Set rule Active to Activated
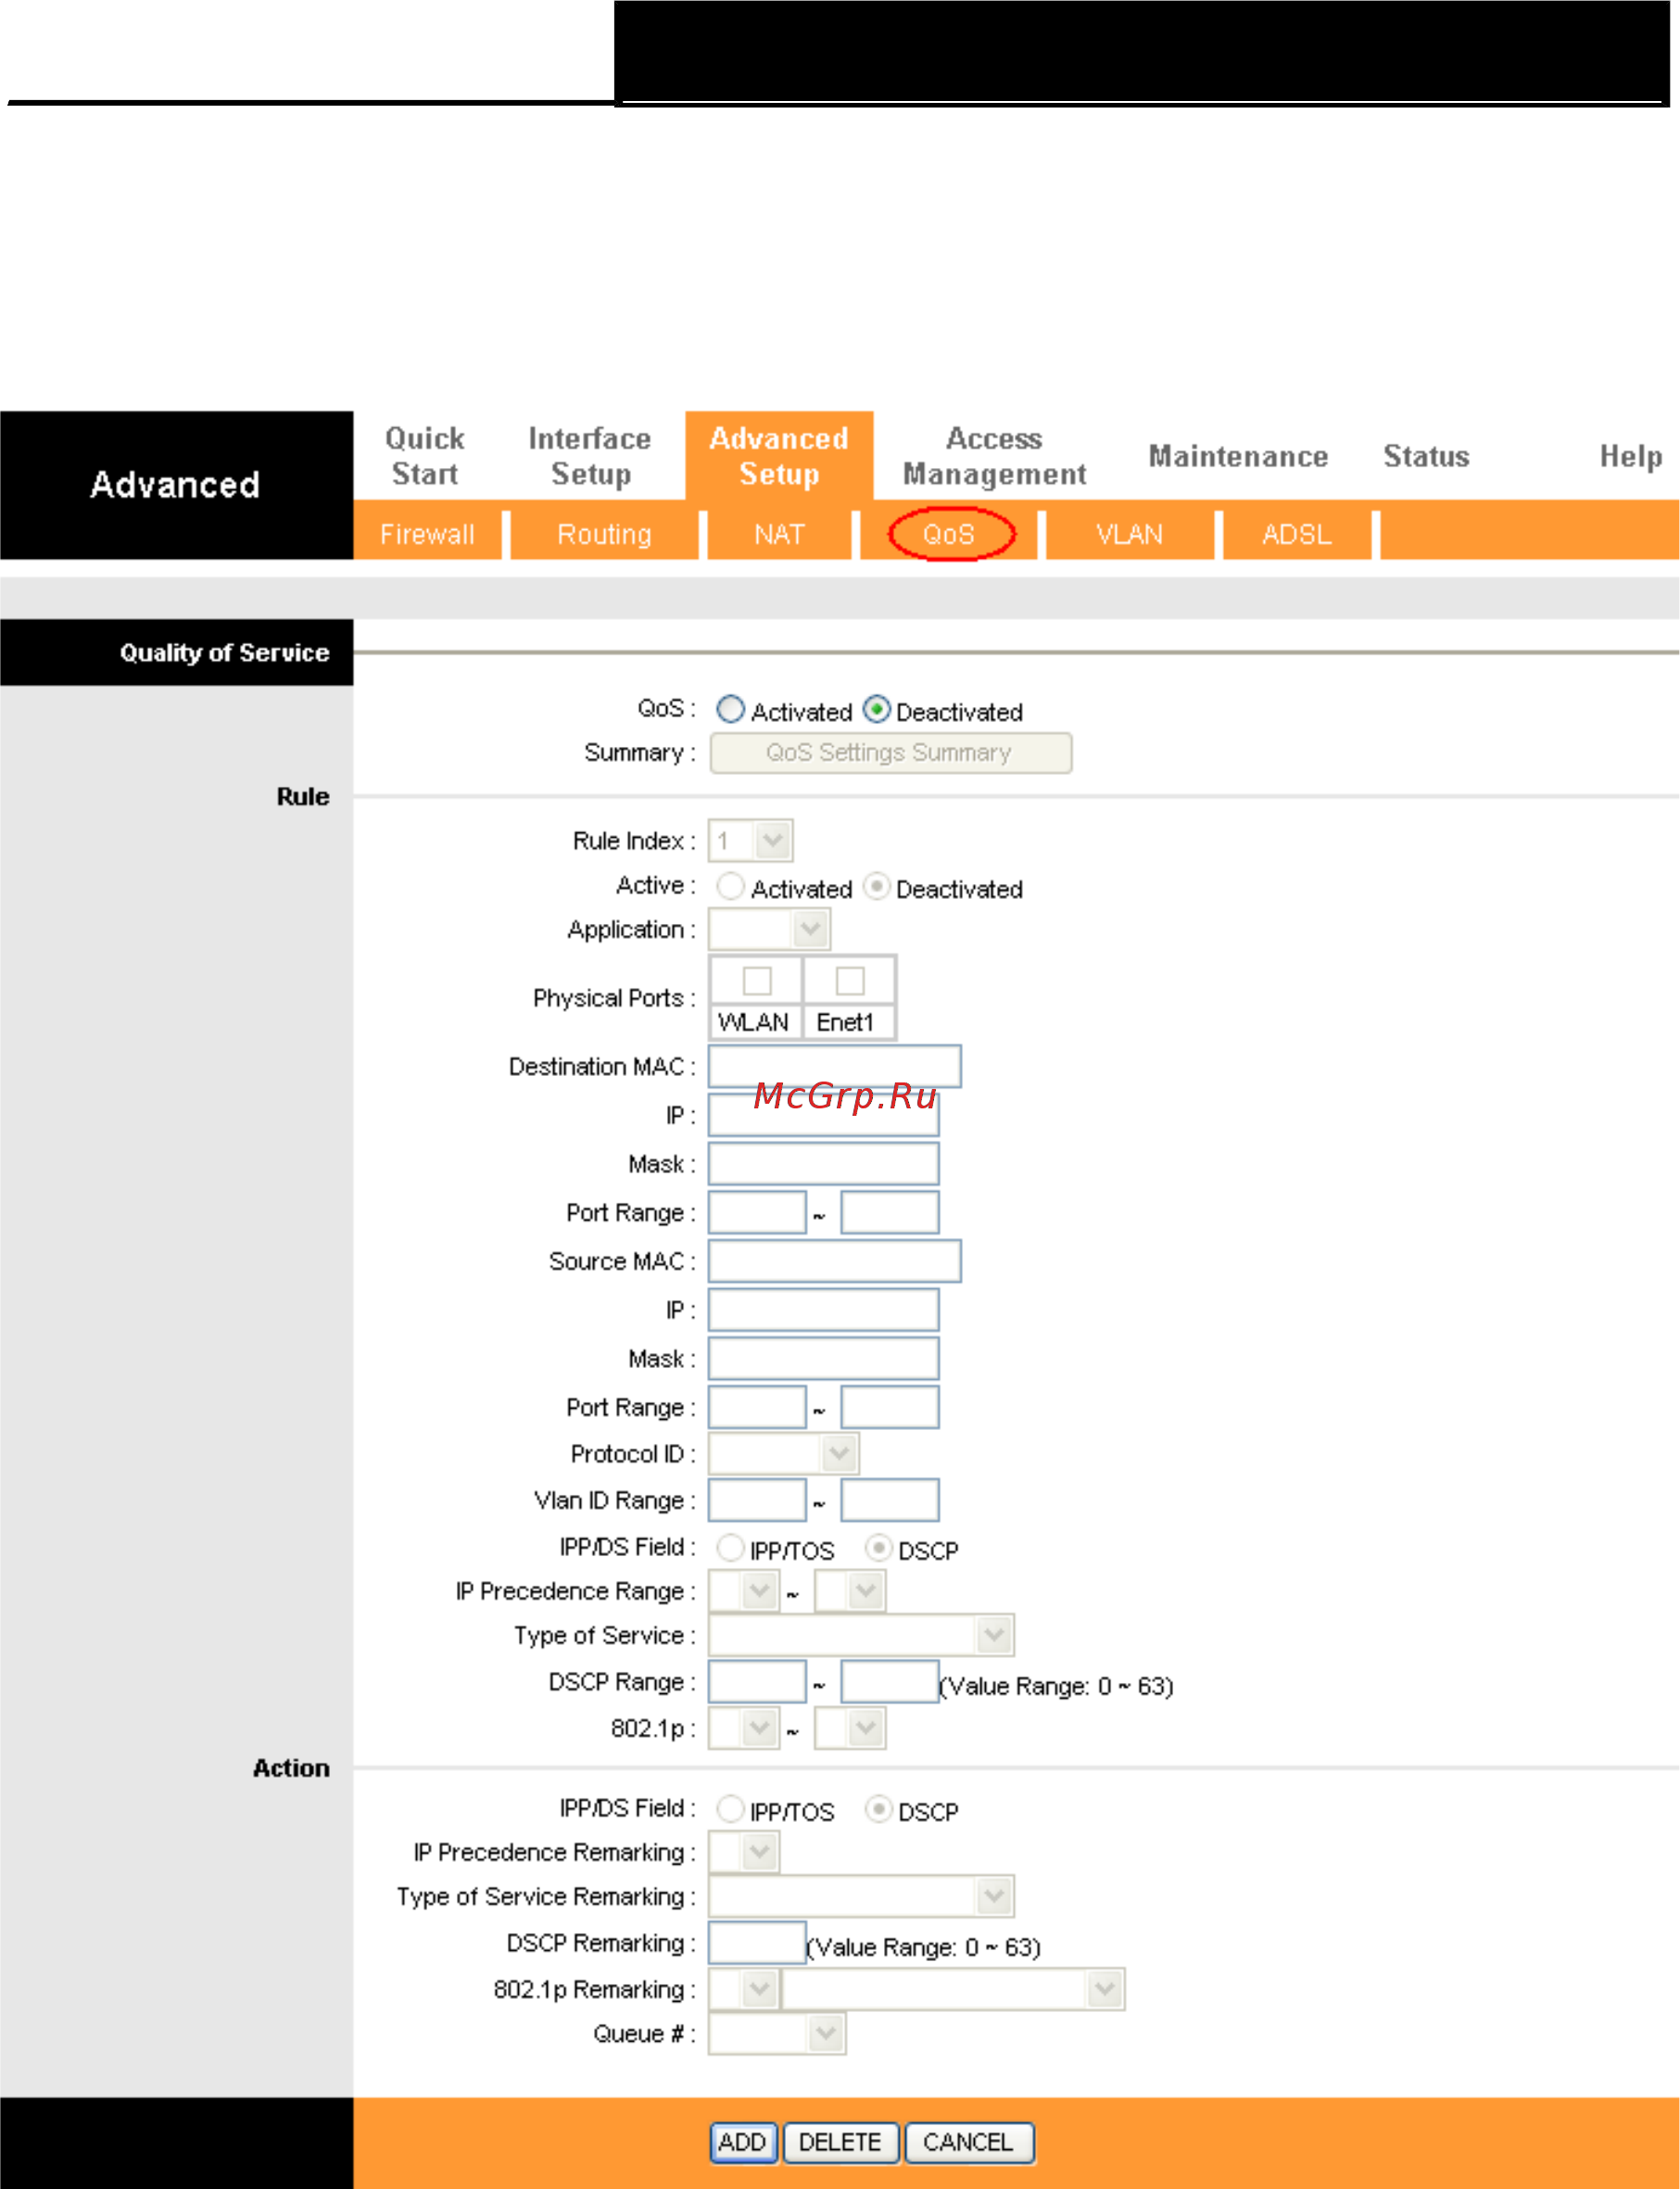 point(731,886)
